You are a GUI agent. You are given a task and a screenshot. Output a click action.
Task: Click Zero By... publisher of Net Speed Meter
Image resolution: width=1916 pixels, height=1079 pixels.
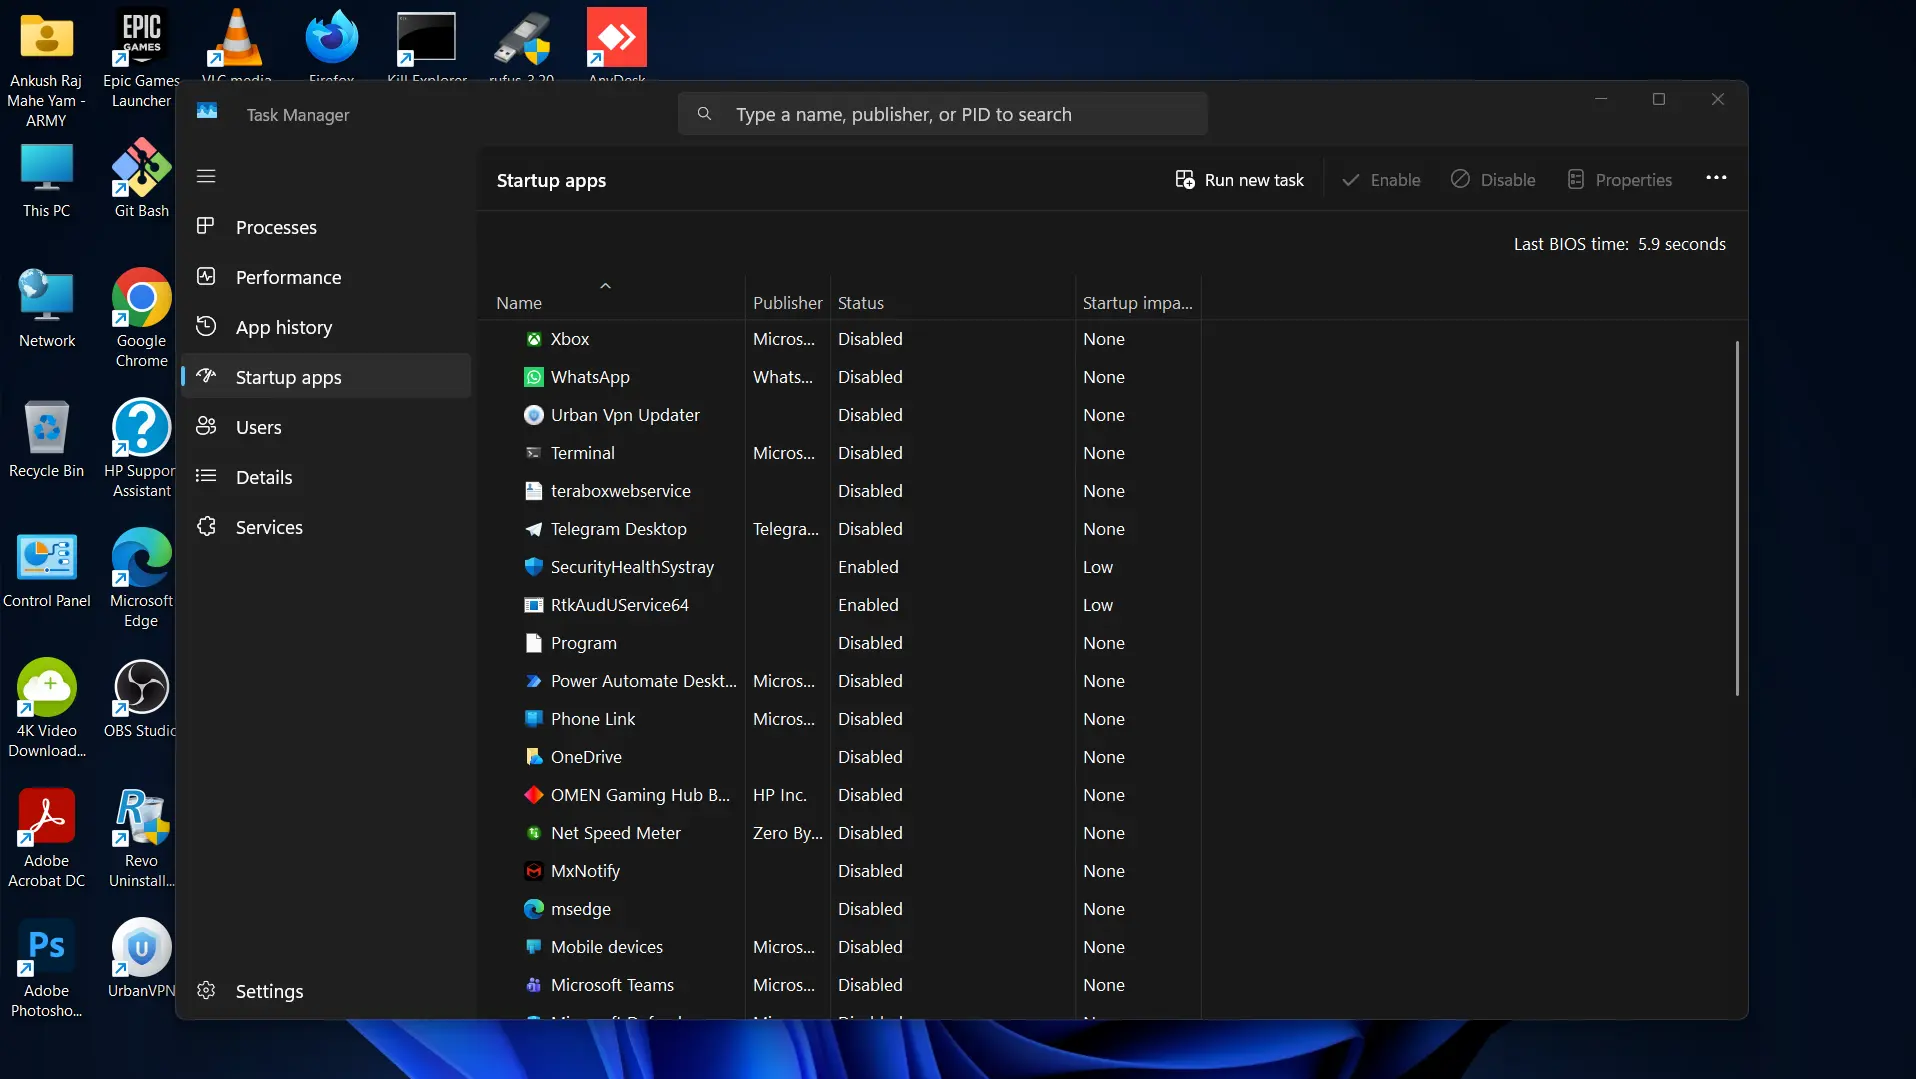click(x=788, y=833)
